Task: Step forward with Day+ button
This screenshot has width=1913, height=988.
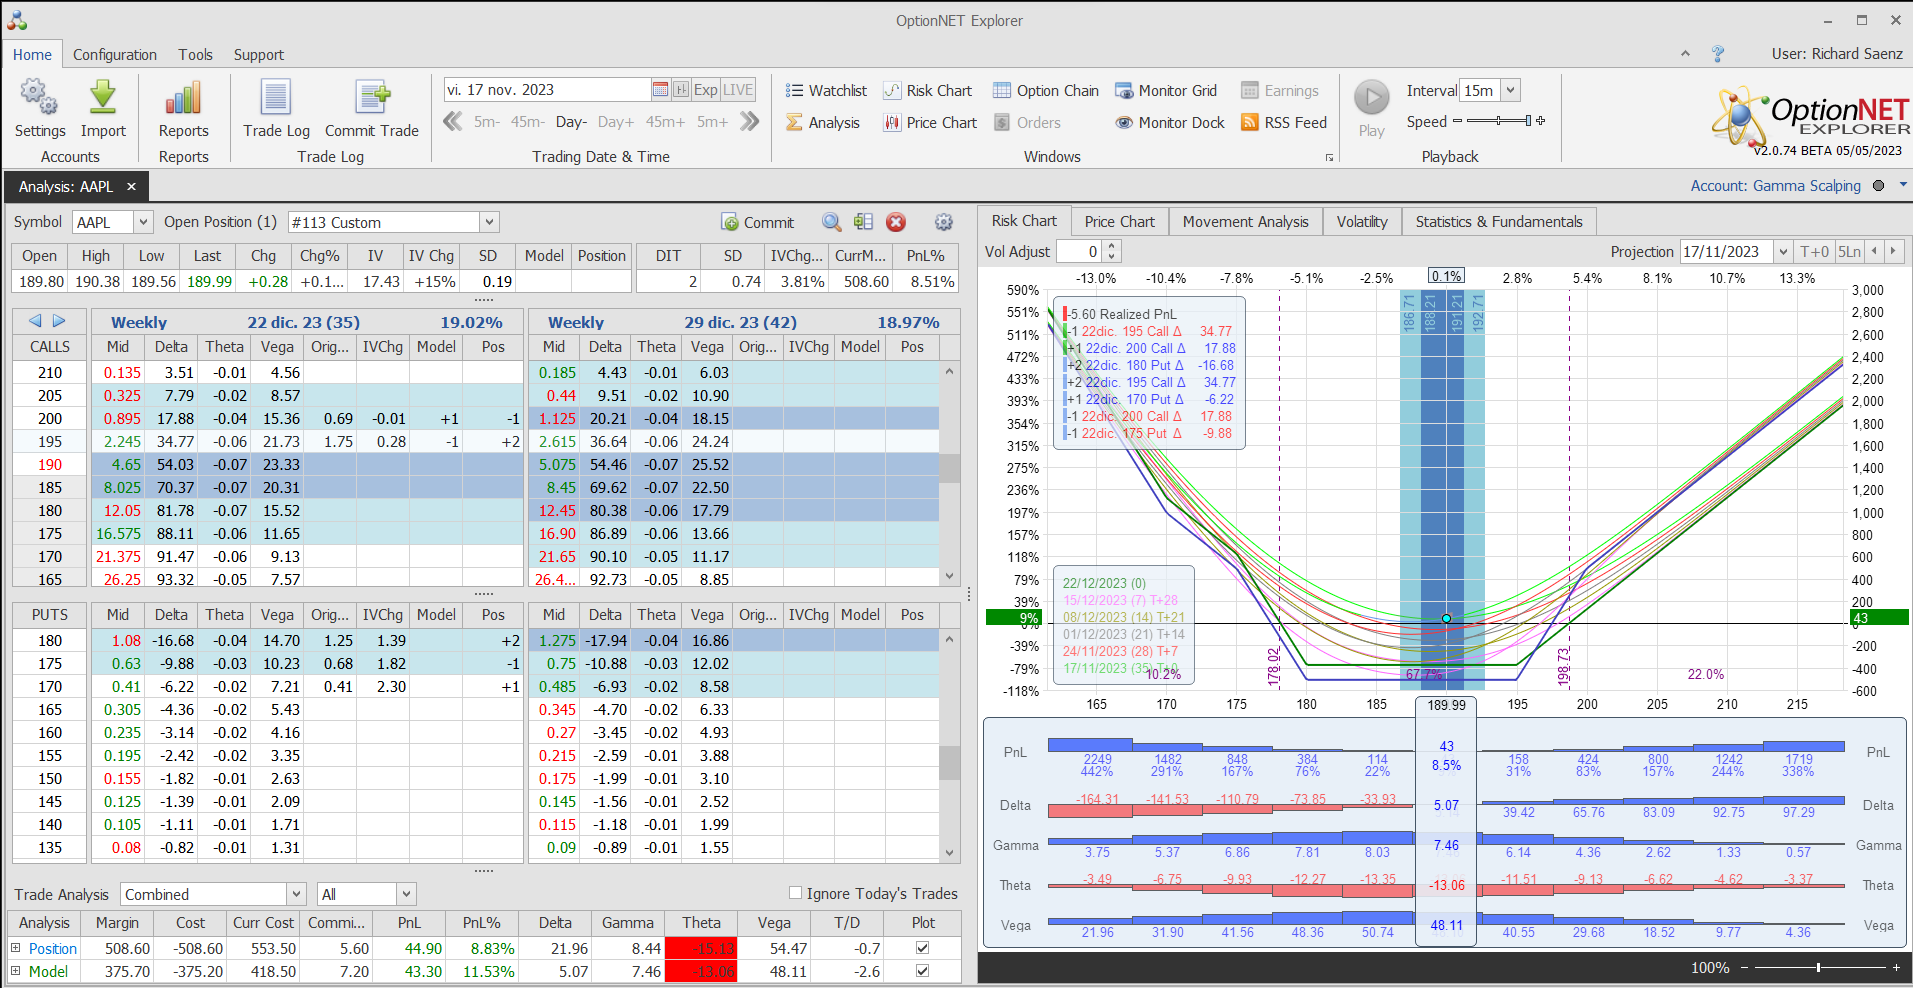Action: pyautogui.click(x=615, y=122)
